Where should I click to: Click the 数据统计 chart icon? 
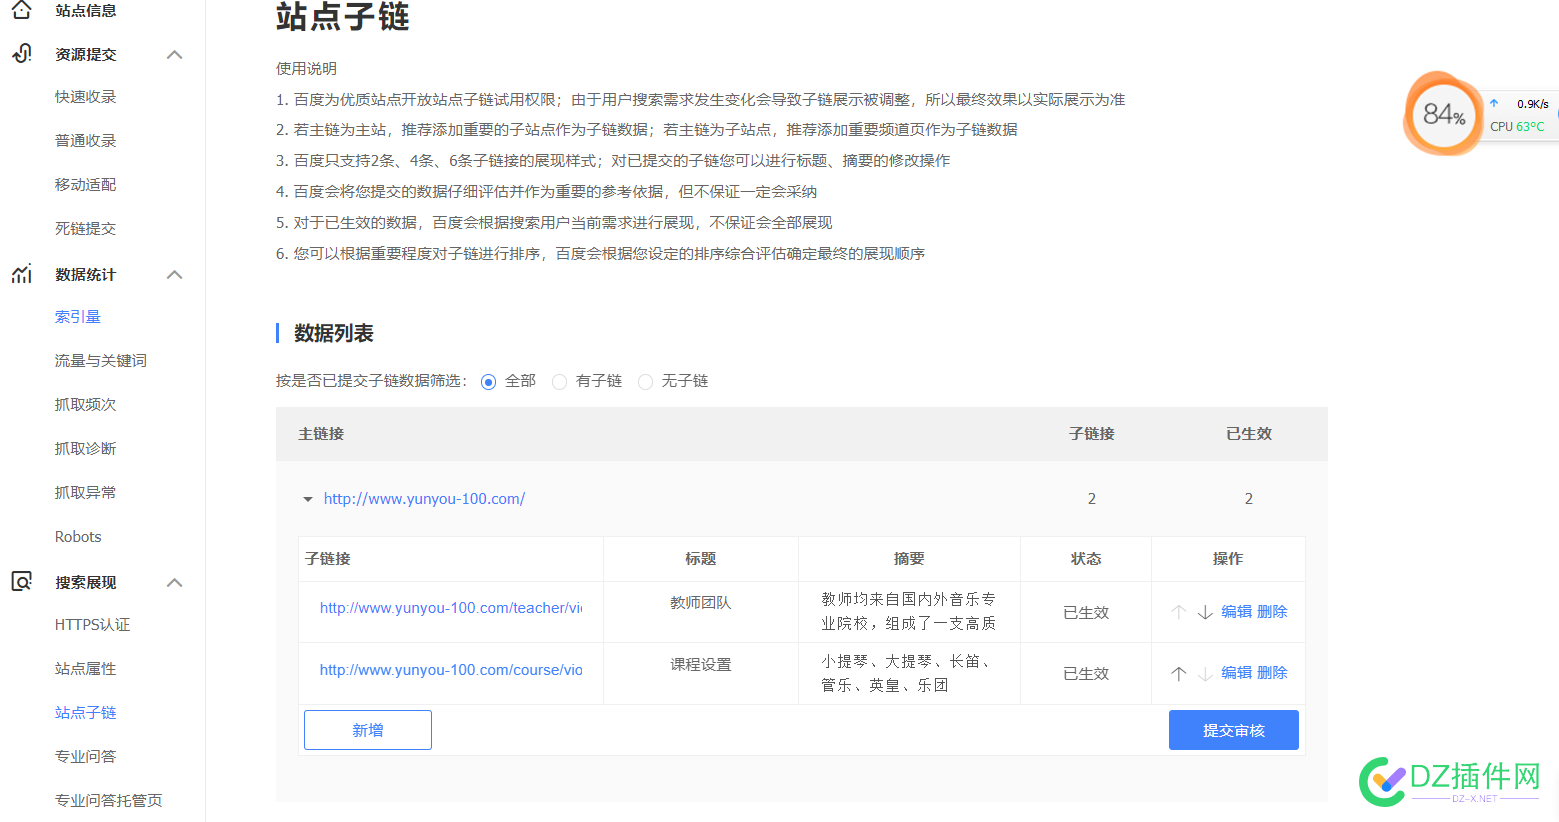pyautogui.click(x=21, y=274)
